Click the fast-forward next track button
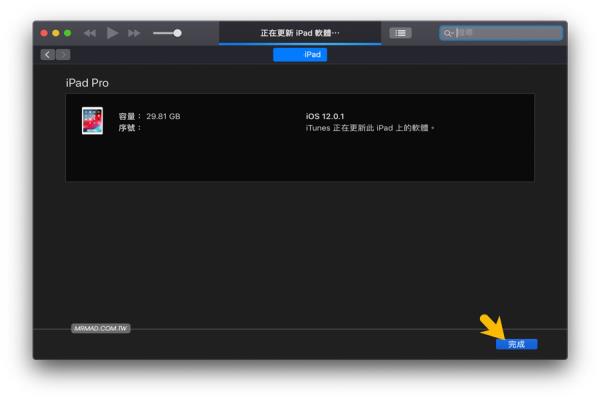 click(134, 34)
